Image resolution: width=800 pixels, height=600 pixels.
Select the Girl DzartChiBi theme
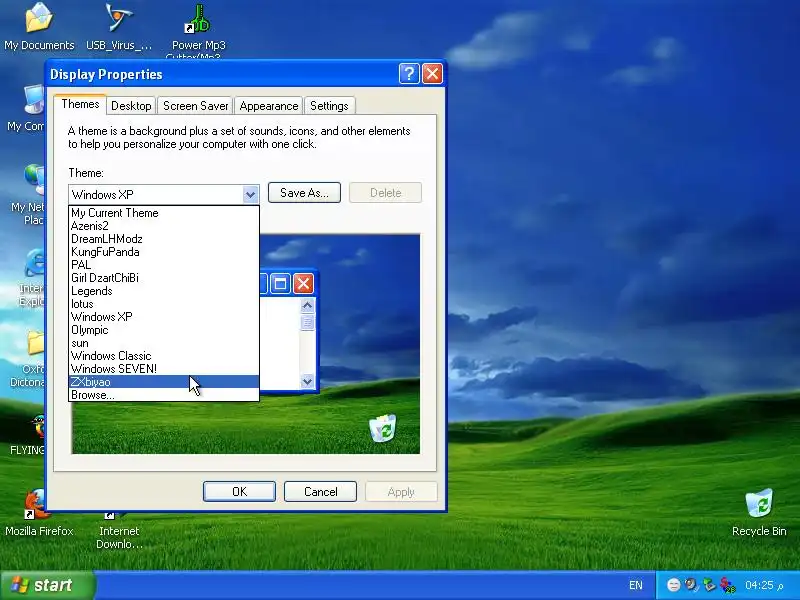coord(164,278)
